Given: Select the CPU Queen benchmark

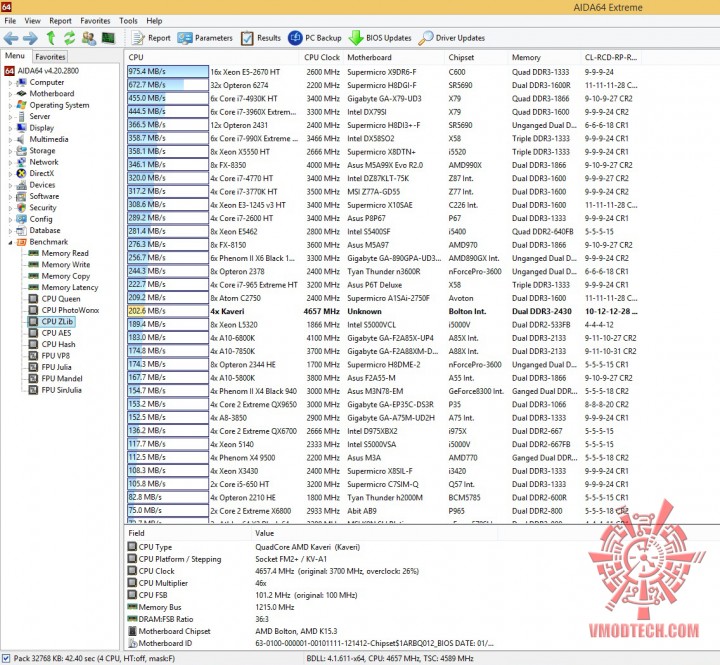Looking at the screenshot, I should (x=55, y=299).
